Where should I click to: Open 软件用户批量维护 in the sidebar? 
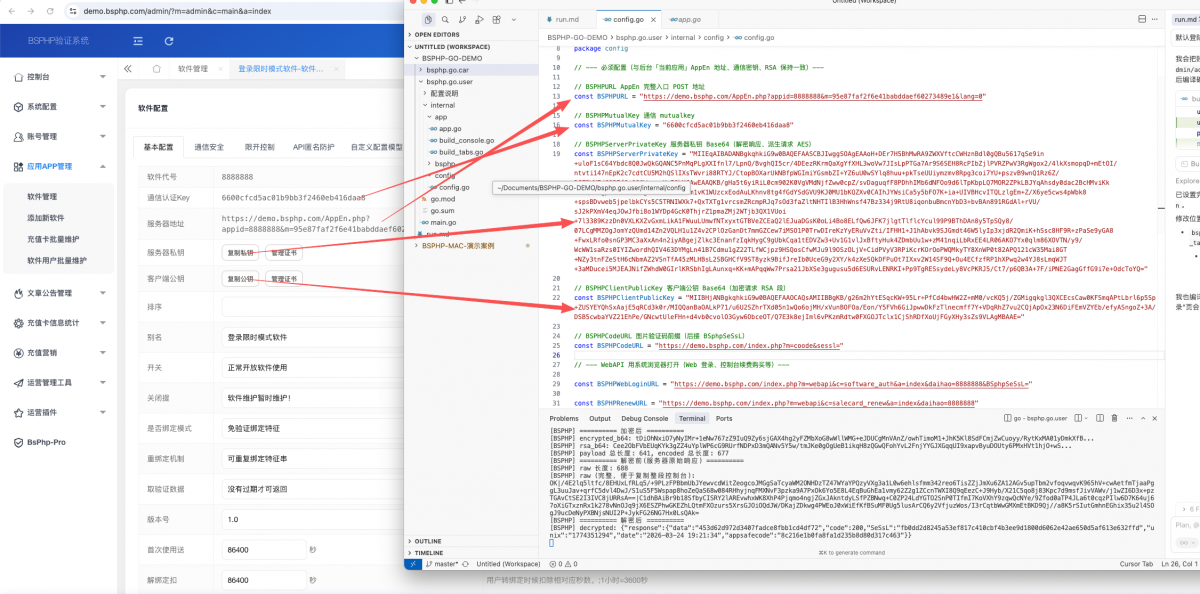pos(56,260)
